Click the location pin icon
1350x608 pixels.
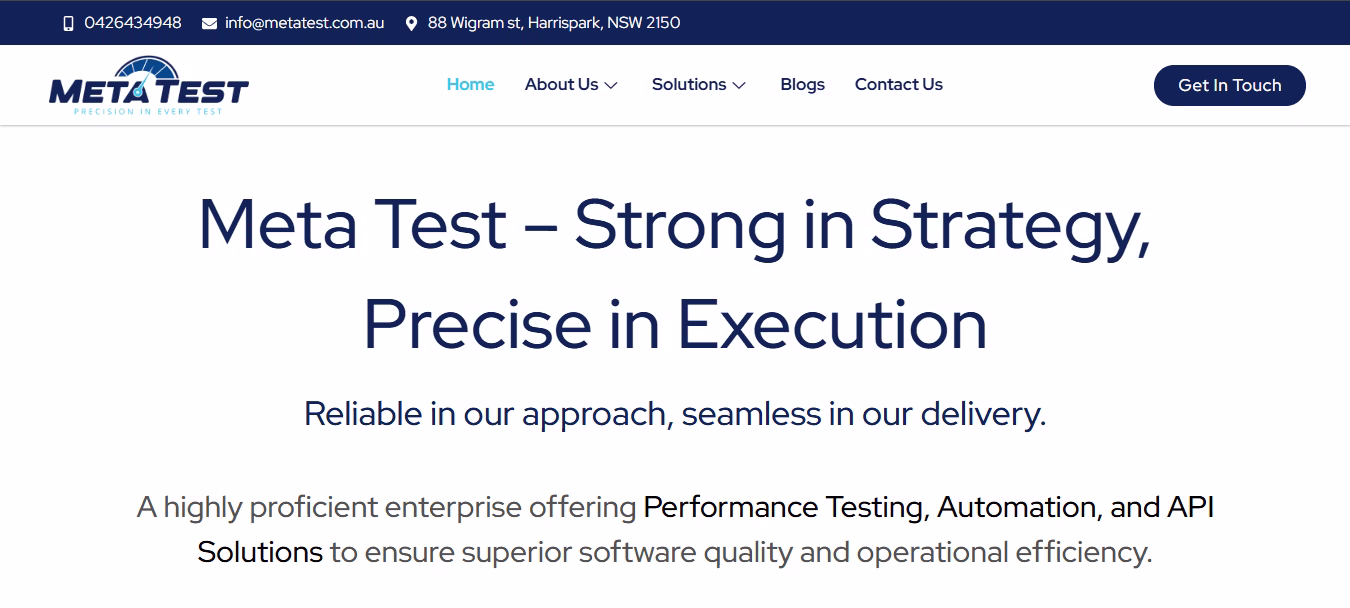(x=411, y=23)
